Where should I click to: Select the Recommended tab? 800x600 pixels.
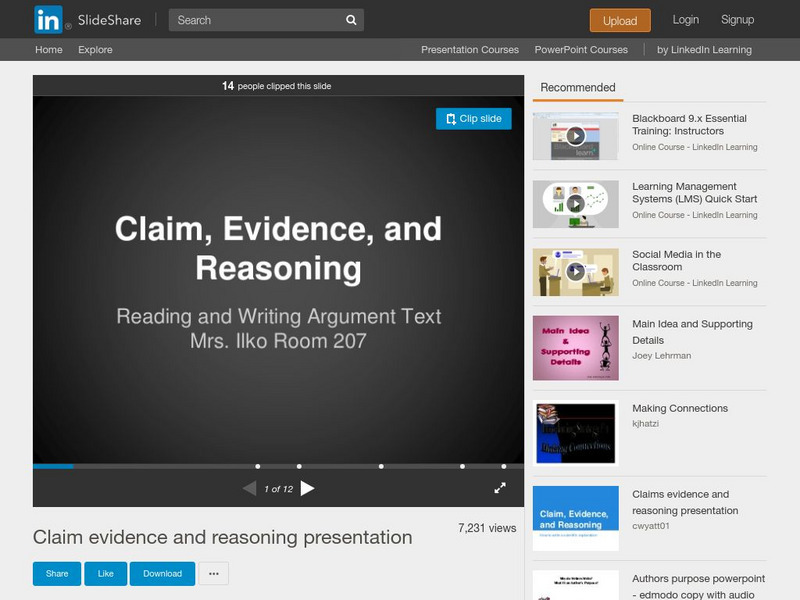click(x=578, y=88)
